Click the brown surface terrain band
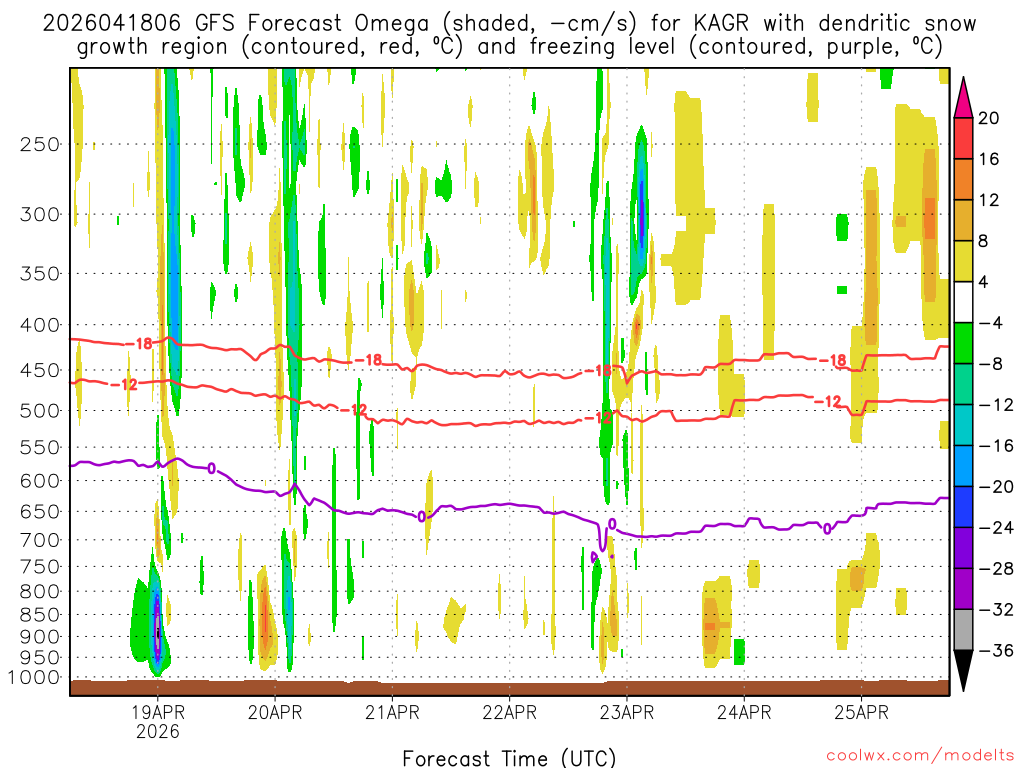The width and height of the screenshot is (1024, 768). pyautogui.click(x=509, y=688)
